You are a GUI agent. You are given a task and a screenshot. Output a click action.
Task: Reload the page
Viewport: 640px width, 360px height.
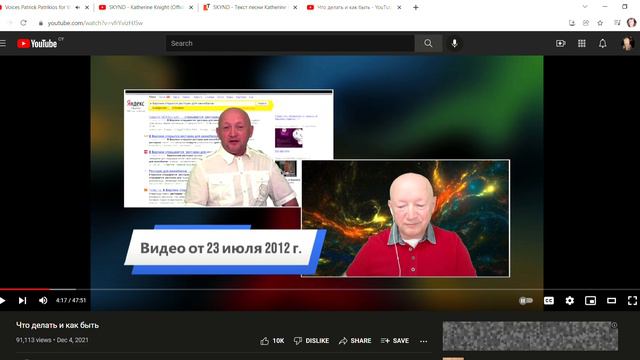(23, 23)
